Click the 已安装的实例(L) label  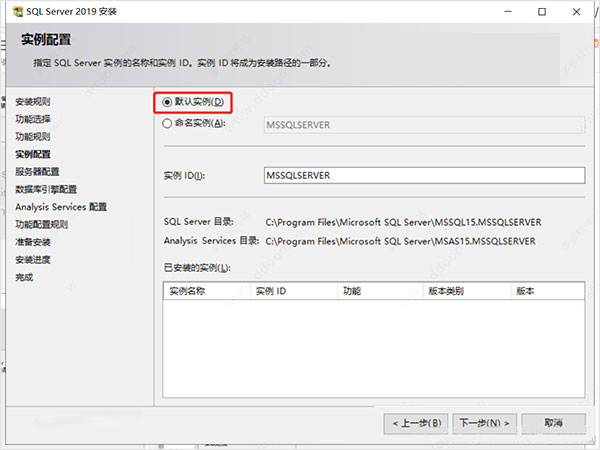[x=197, y=268]
